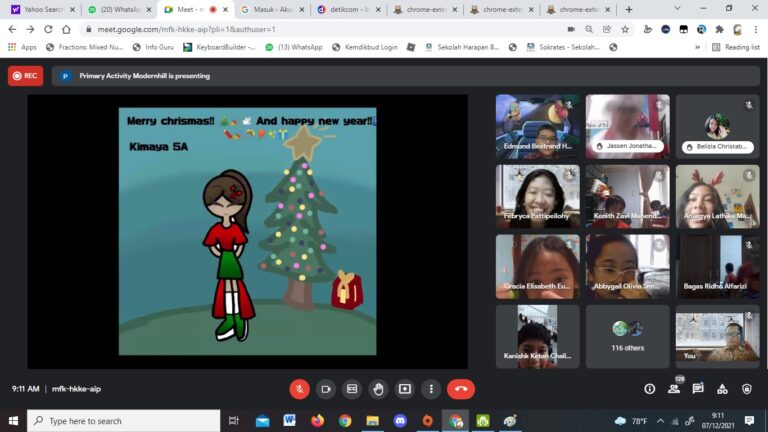Open the chat with everyone panel

(698, 389)
